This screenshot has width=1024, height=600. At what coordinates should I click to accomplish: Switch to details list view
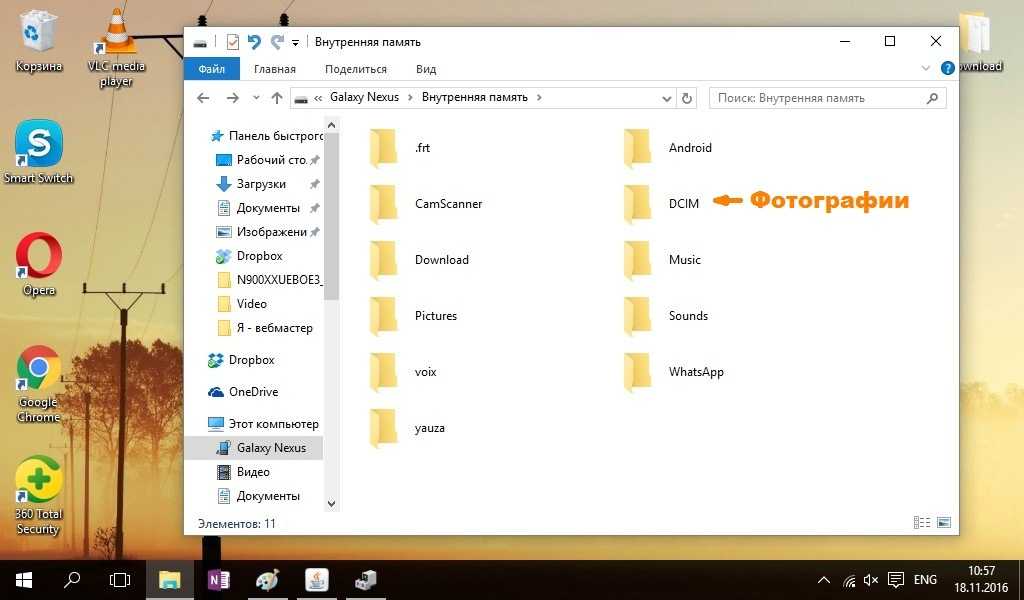tap(921, 523)
